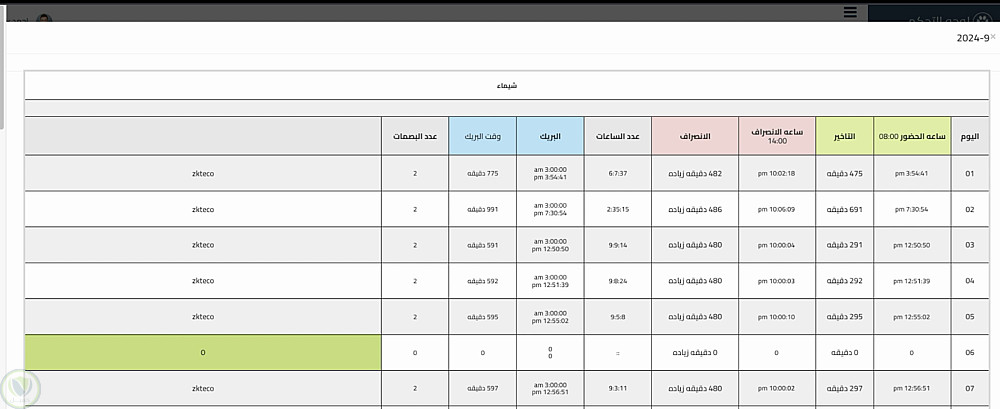Image resolution: width=1000 pixels, height=409 pixels.
Task: Click the break time 775 دقيقه
Action: [482, 174]
